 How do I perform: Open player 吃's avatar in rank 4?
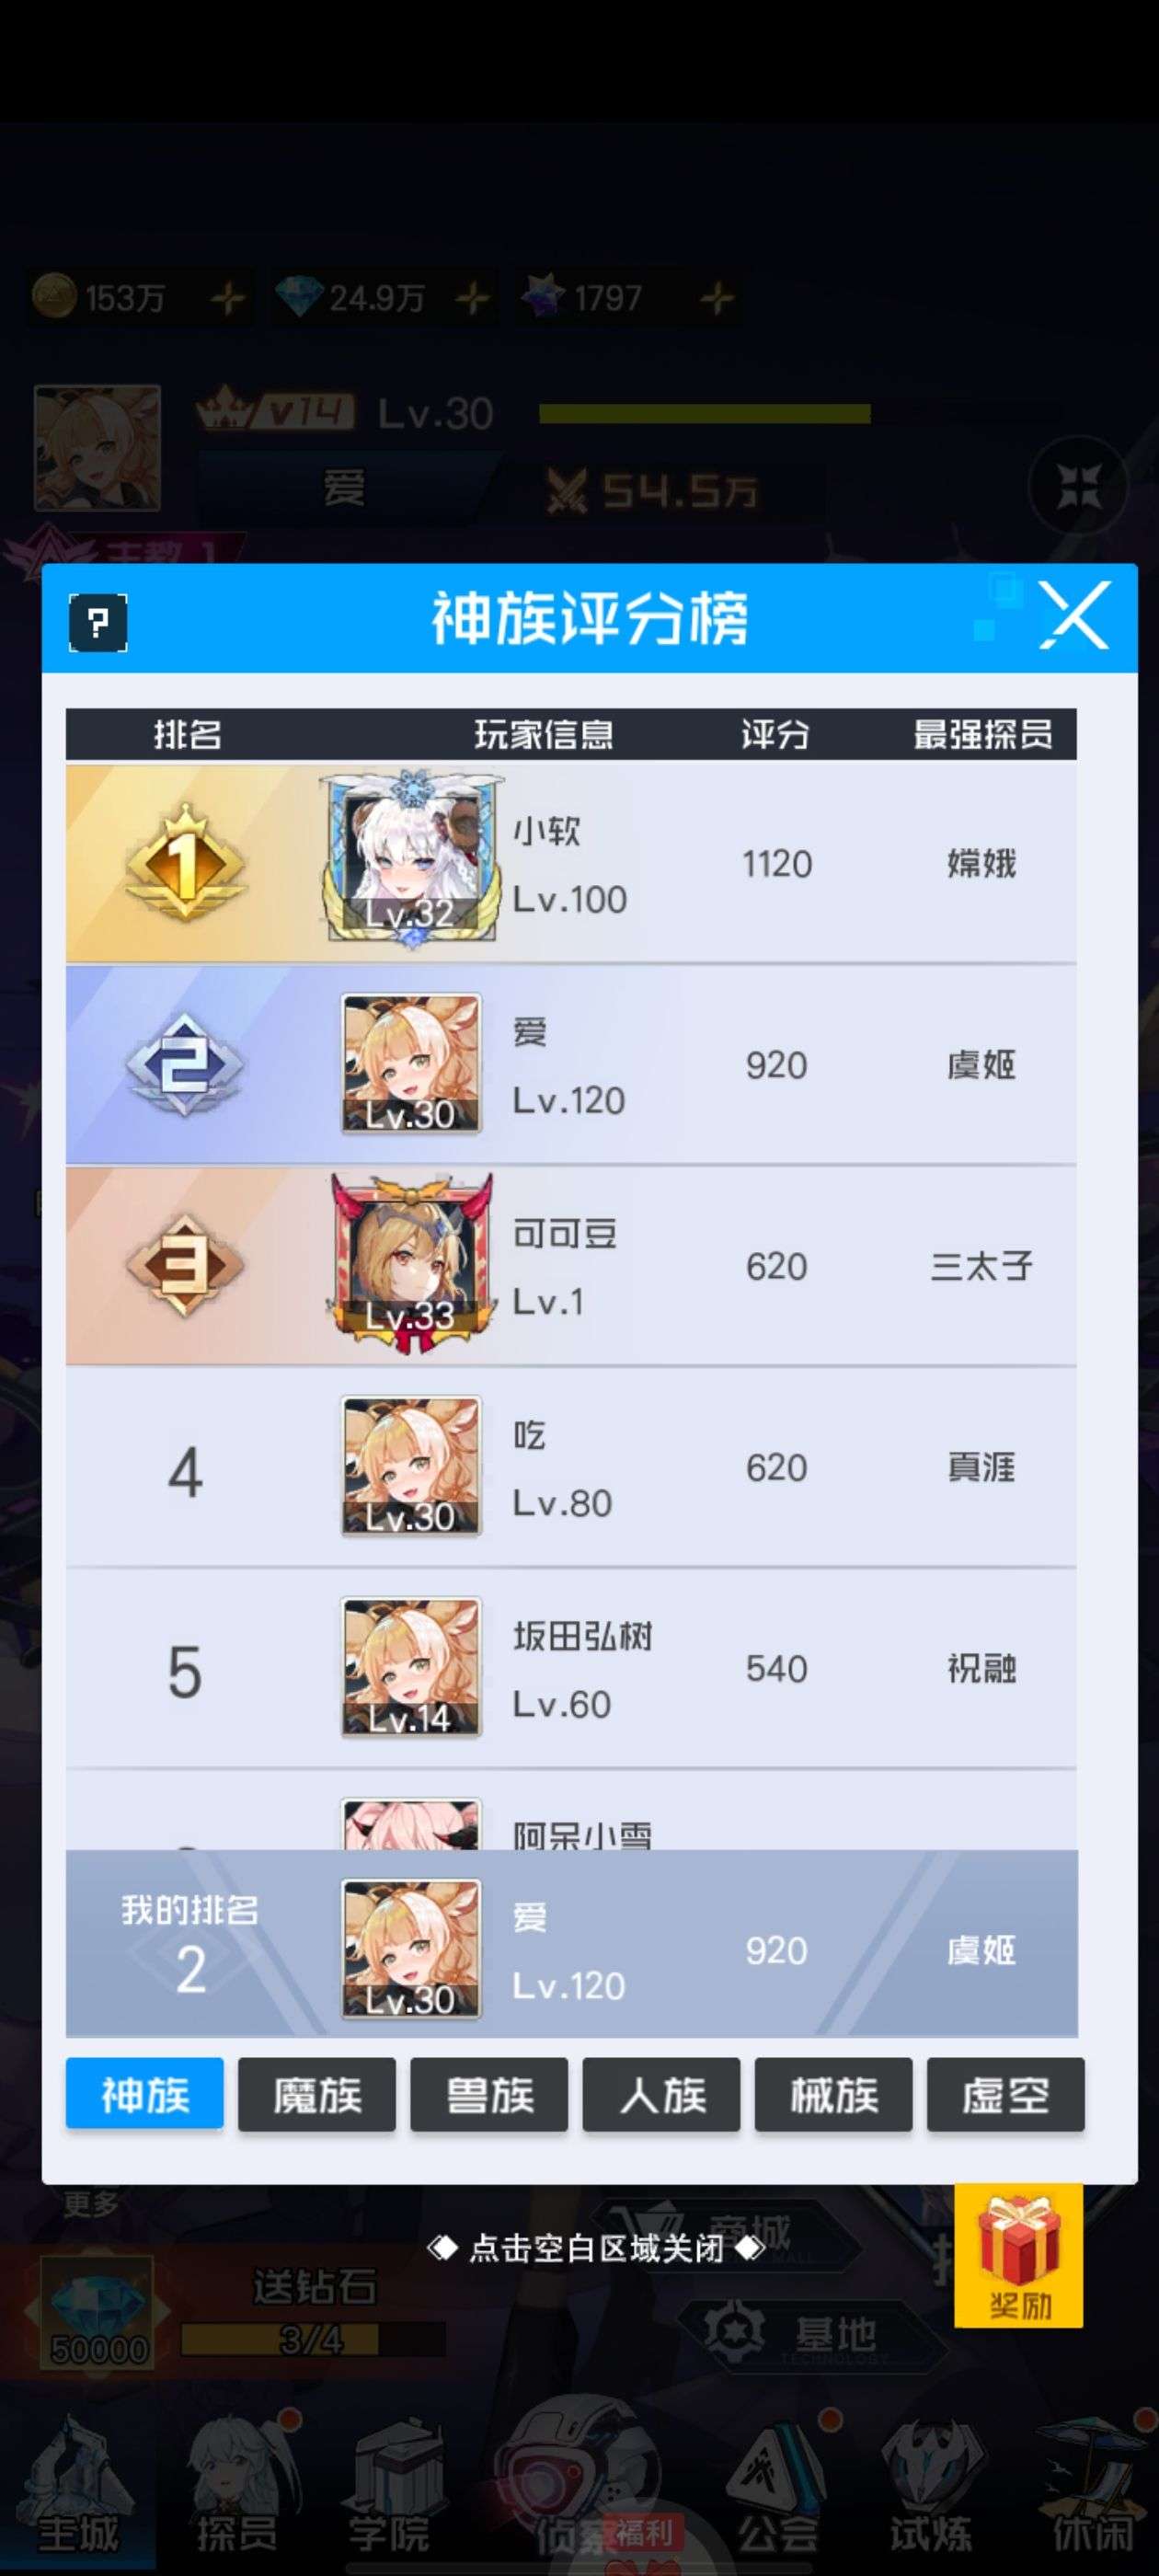(411, 1466)
